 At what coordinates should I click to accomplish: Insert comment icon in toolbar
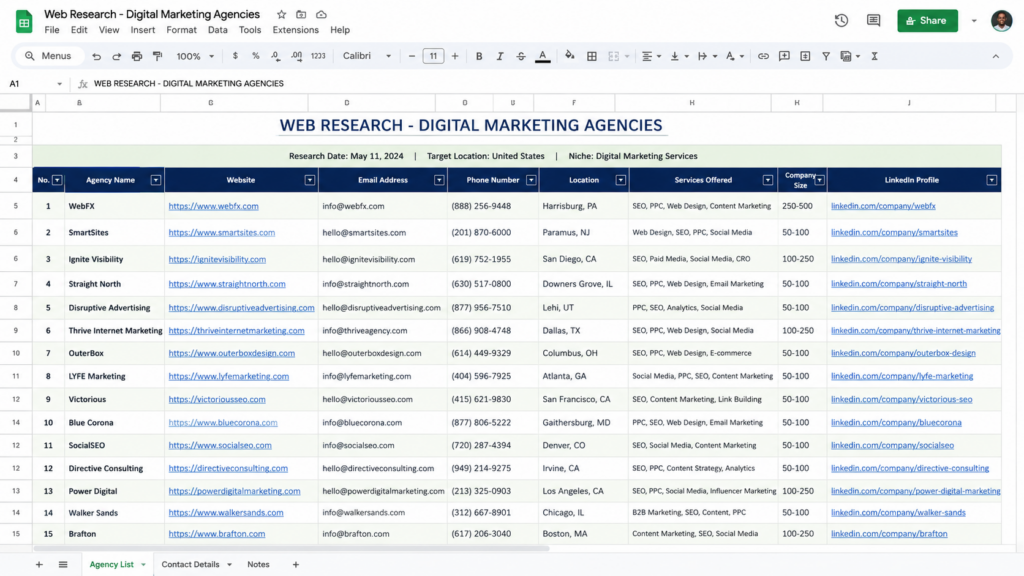pos(784,56)
